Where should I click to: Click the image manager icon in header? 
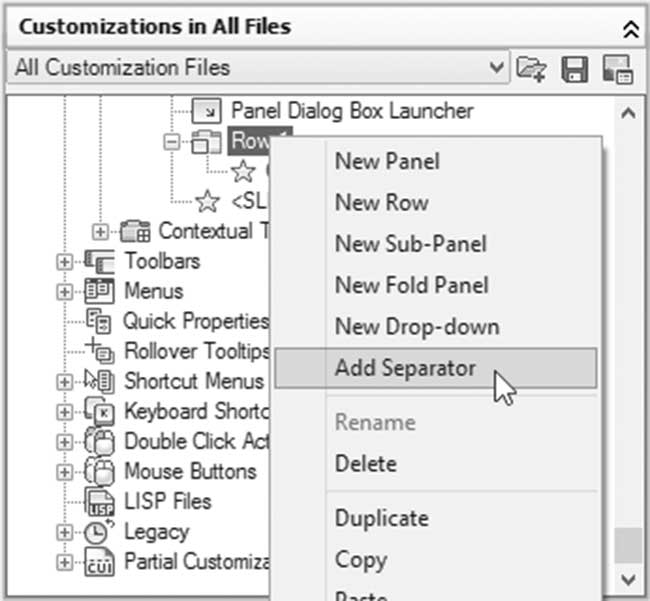pyautogui.click(x=618, y=70)
